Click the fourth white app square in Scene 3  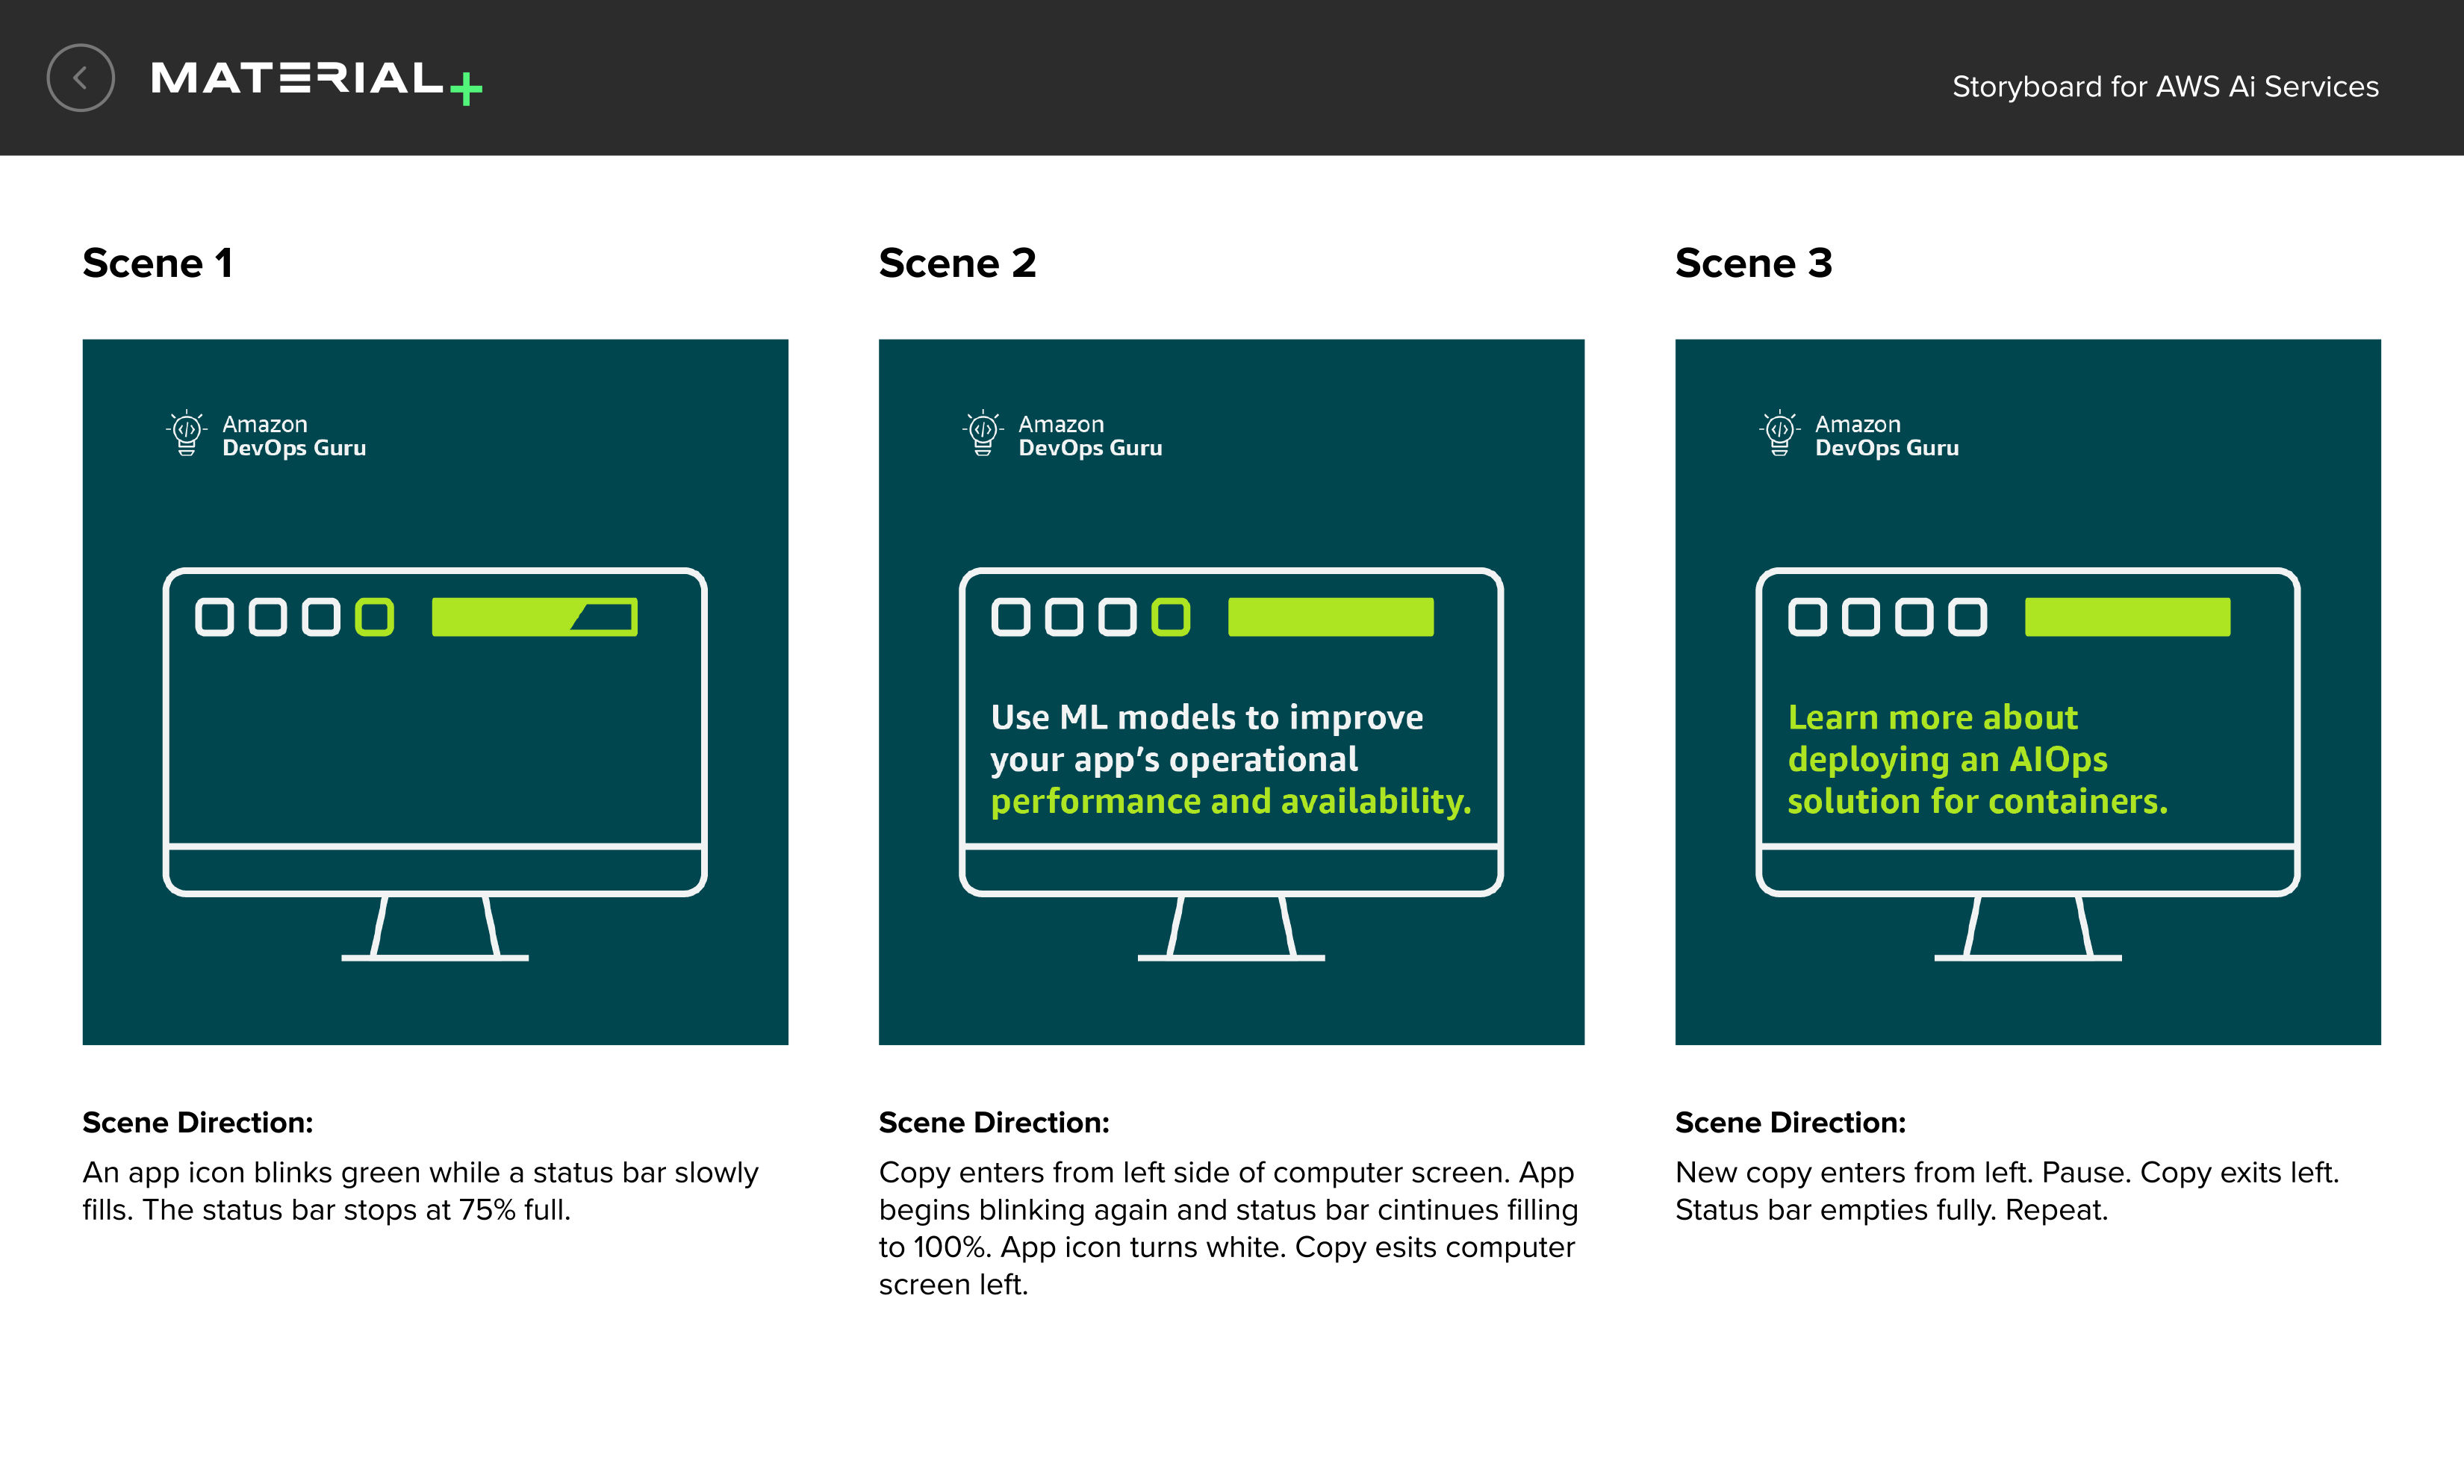(1967, 617)
